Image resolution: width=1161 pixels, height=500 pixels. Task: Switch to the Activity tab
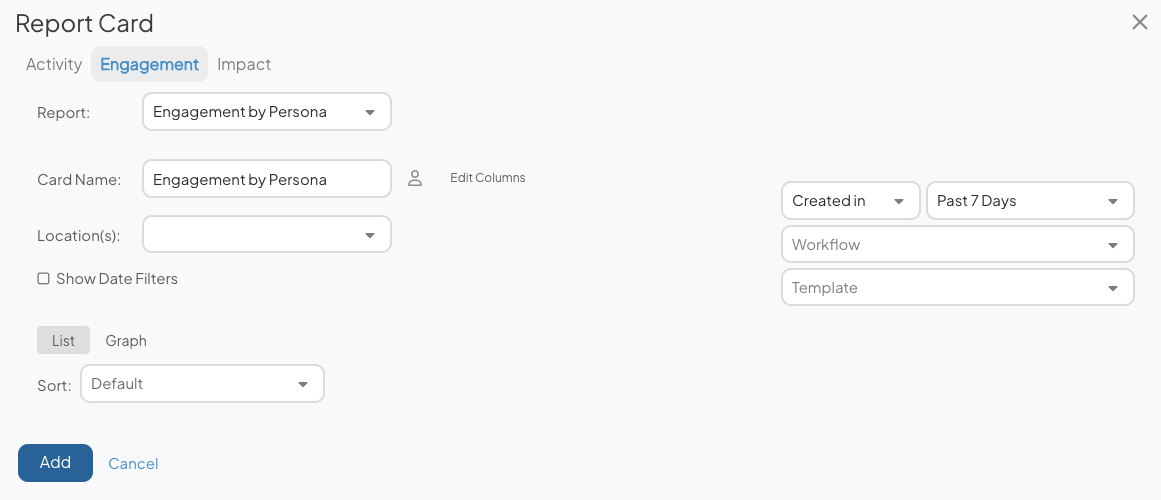point(53,64)
